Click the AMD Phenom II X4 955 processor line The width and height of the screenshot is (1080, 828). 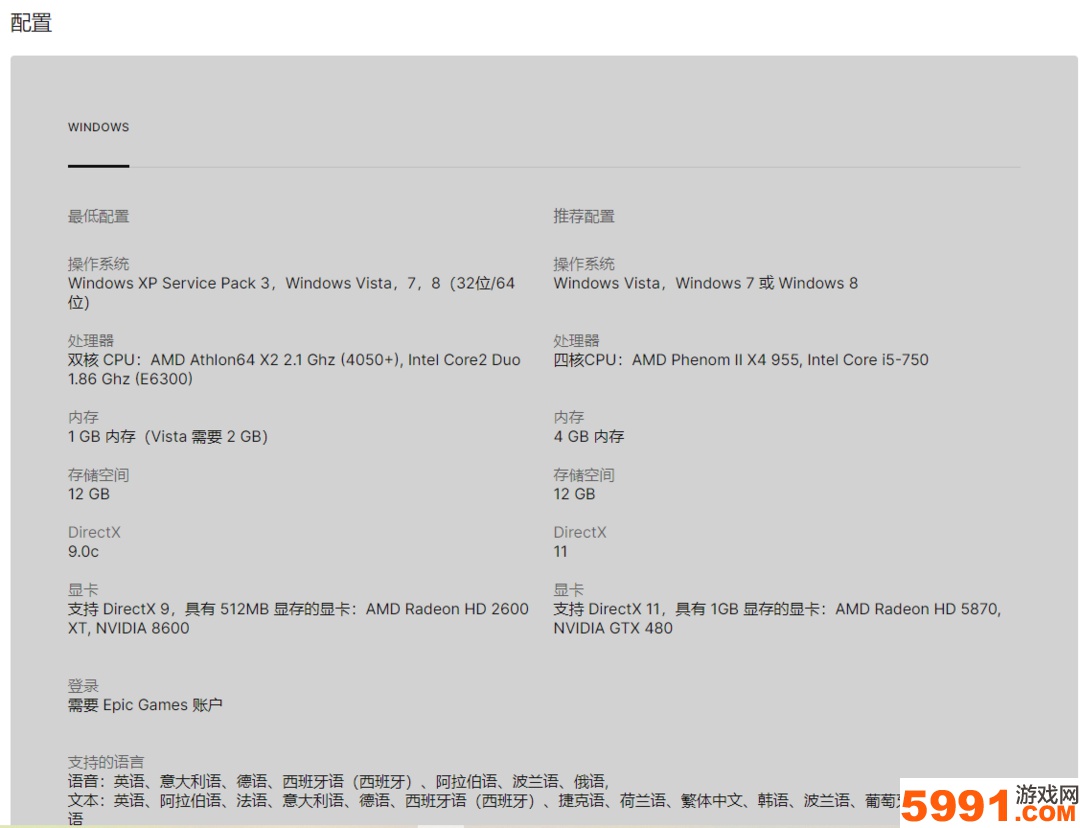click(740, 360)
